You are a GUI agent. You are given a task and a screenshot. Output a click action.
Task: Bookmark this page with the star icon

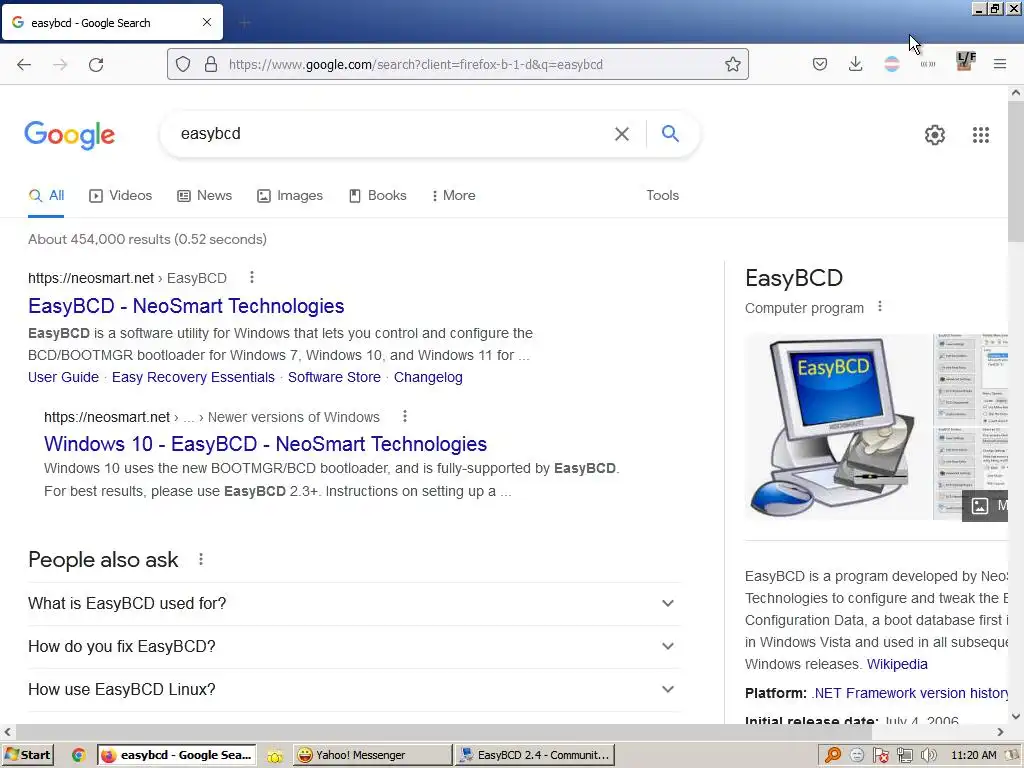click(x=733, y=64)
